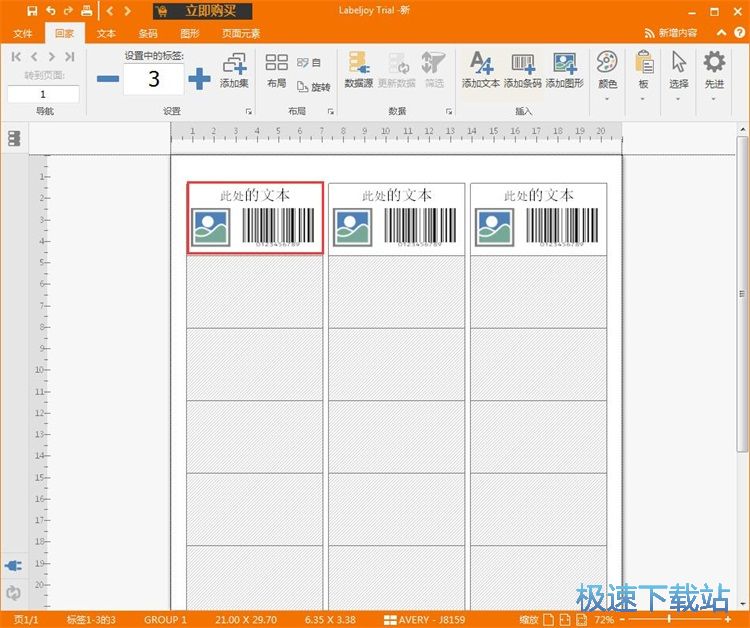Open the 颜色 color palette dropdown

tap(607, 77)
